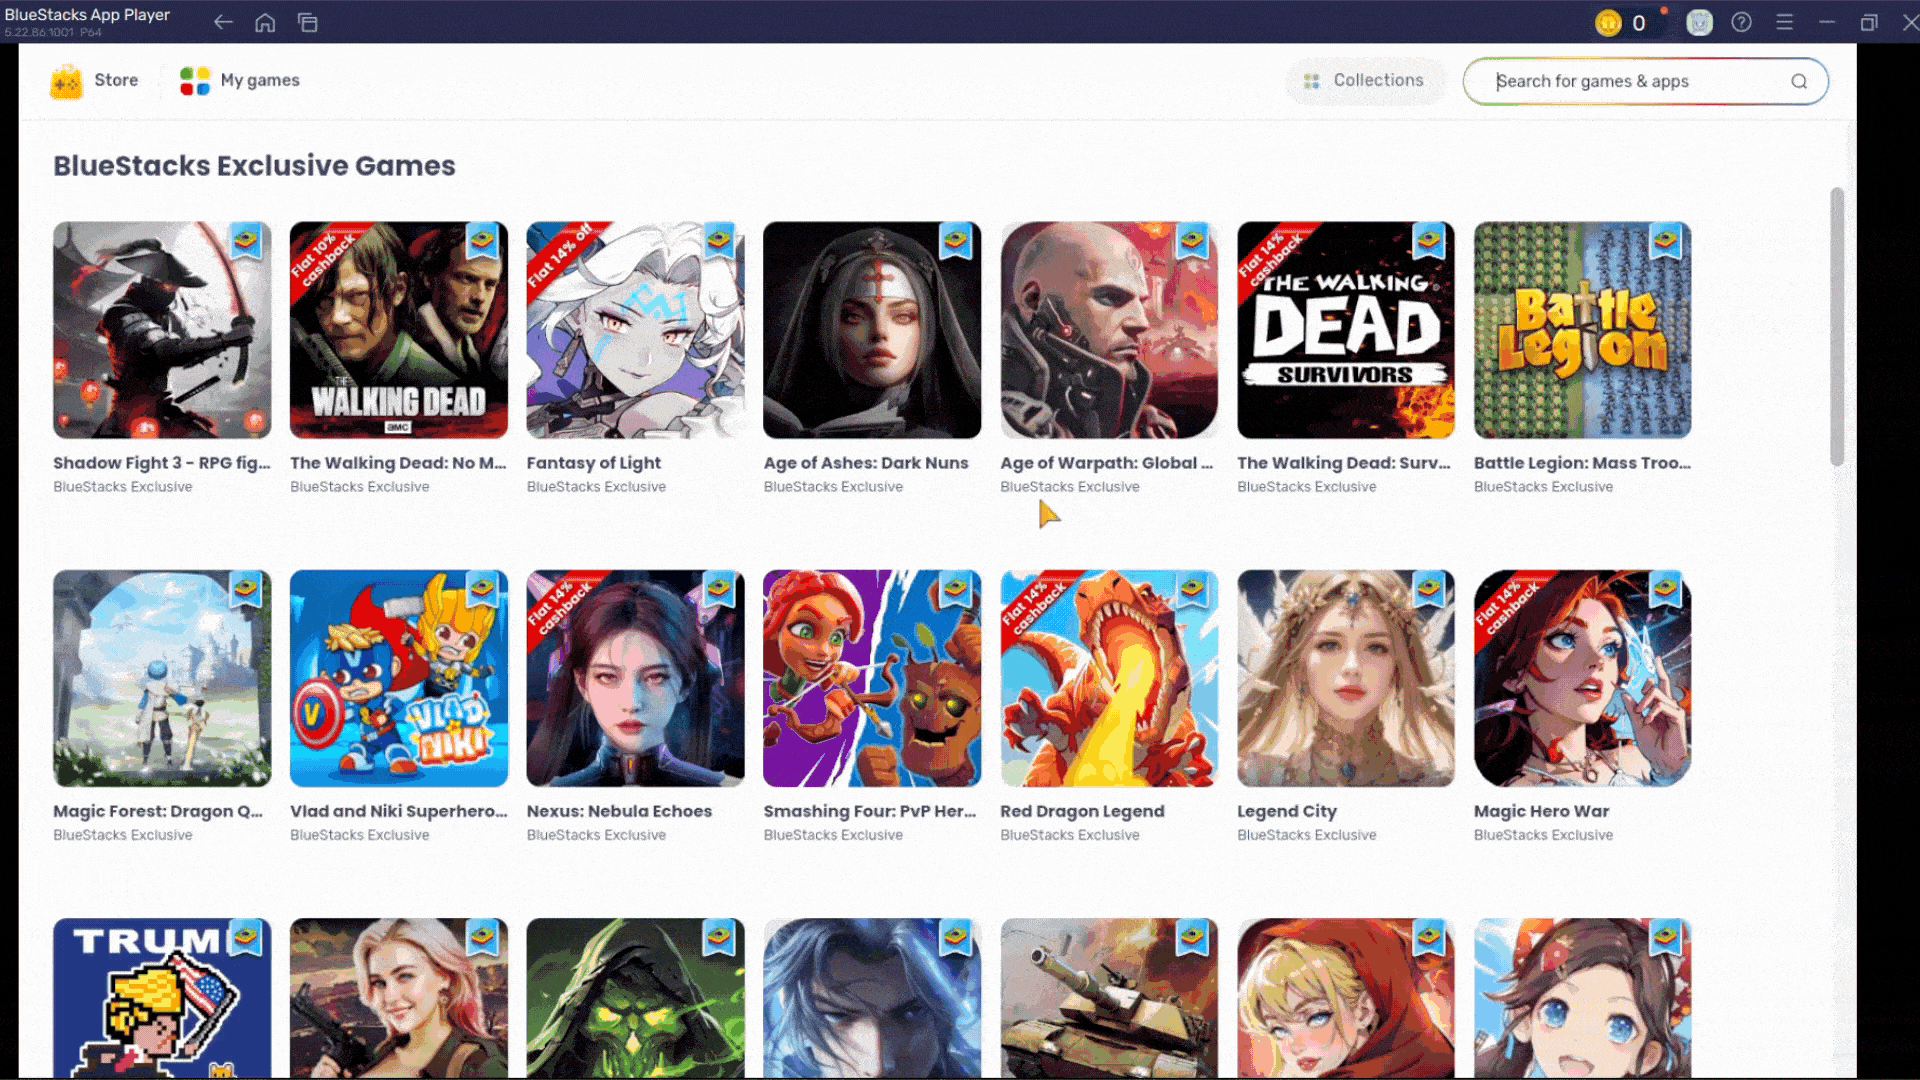
Task: Open Legend City game thumbnail
Action: (x=1346, y=678)
